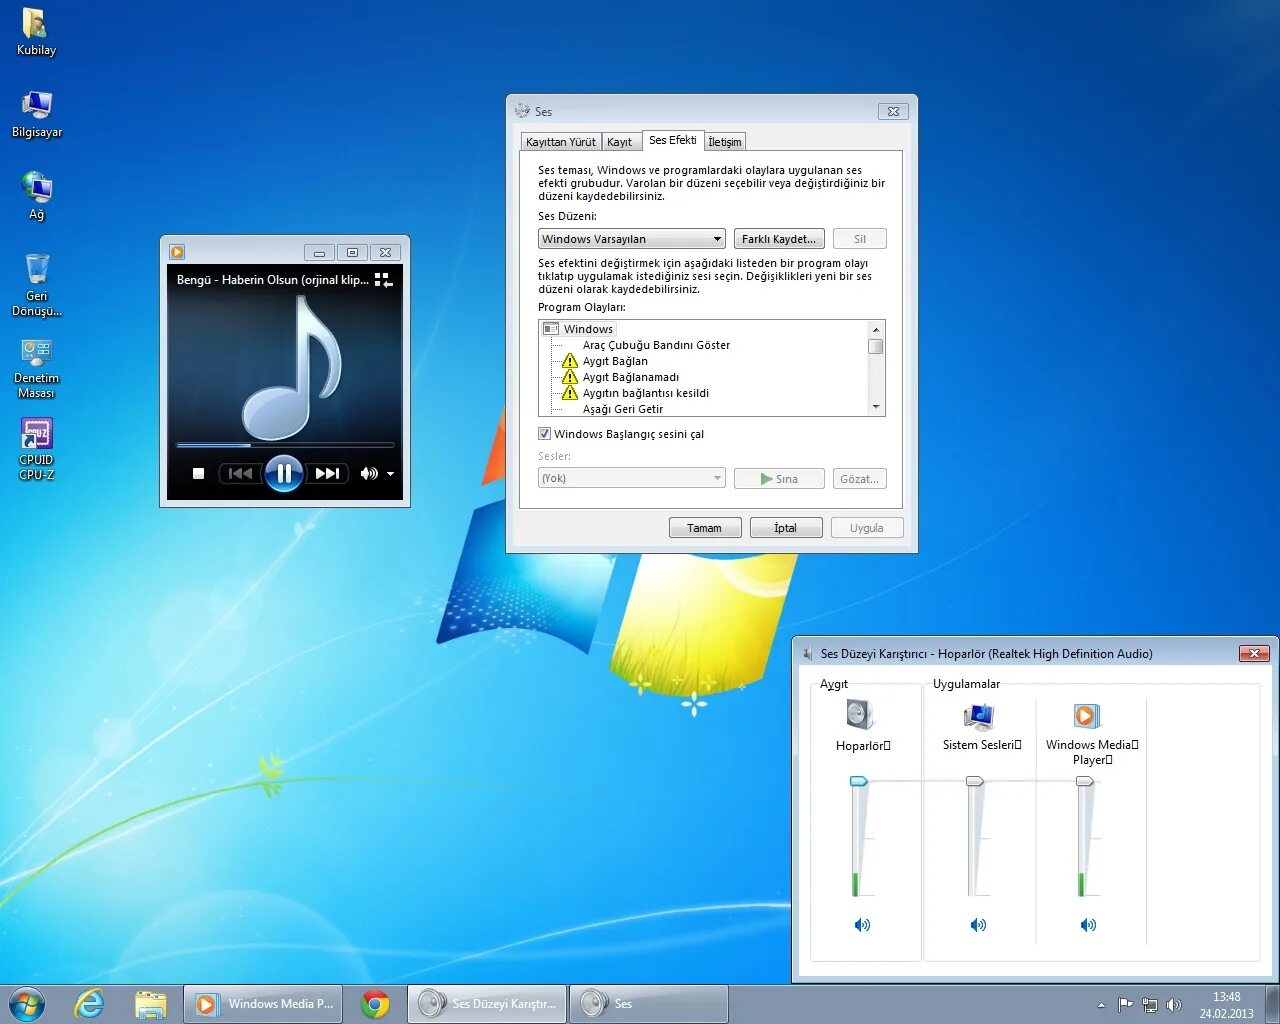This screenshot has height=1024, width=1280.
Task: Click the media player seek bar
Action: (x=285, y=445)
